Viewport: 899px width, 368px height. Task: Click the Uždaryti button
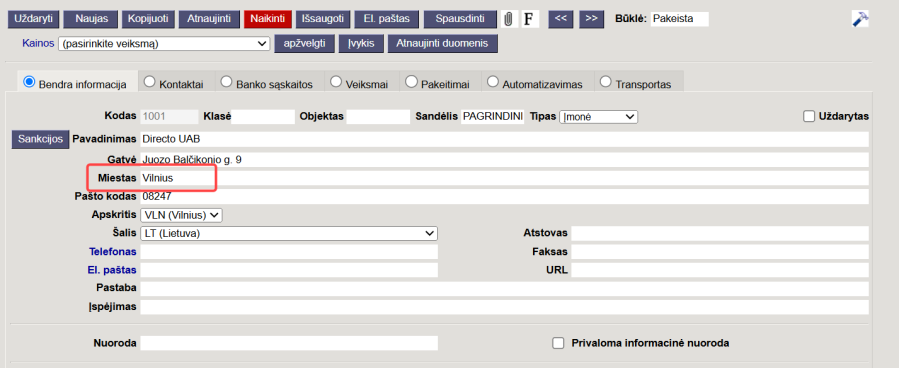pyautogui.click(x=33, y=19)
